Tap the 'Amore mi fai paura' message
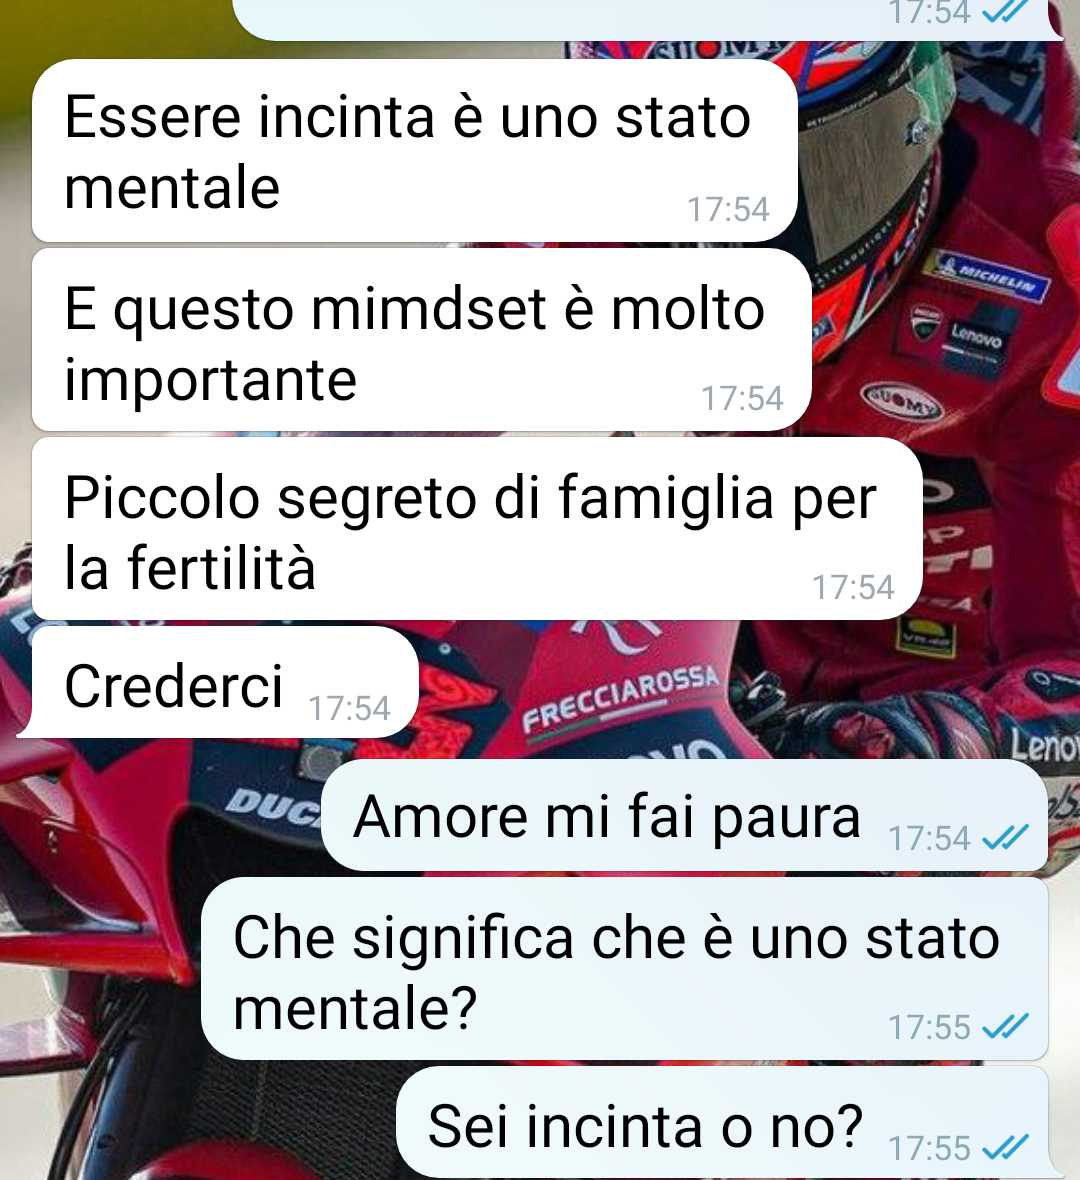Image resolution: width=1080 pixels, height=1180 pixels. point(684,815)
